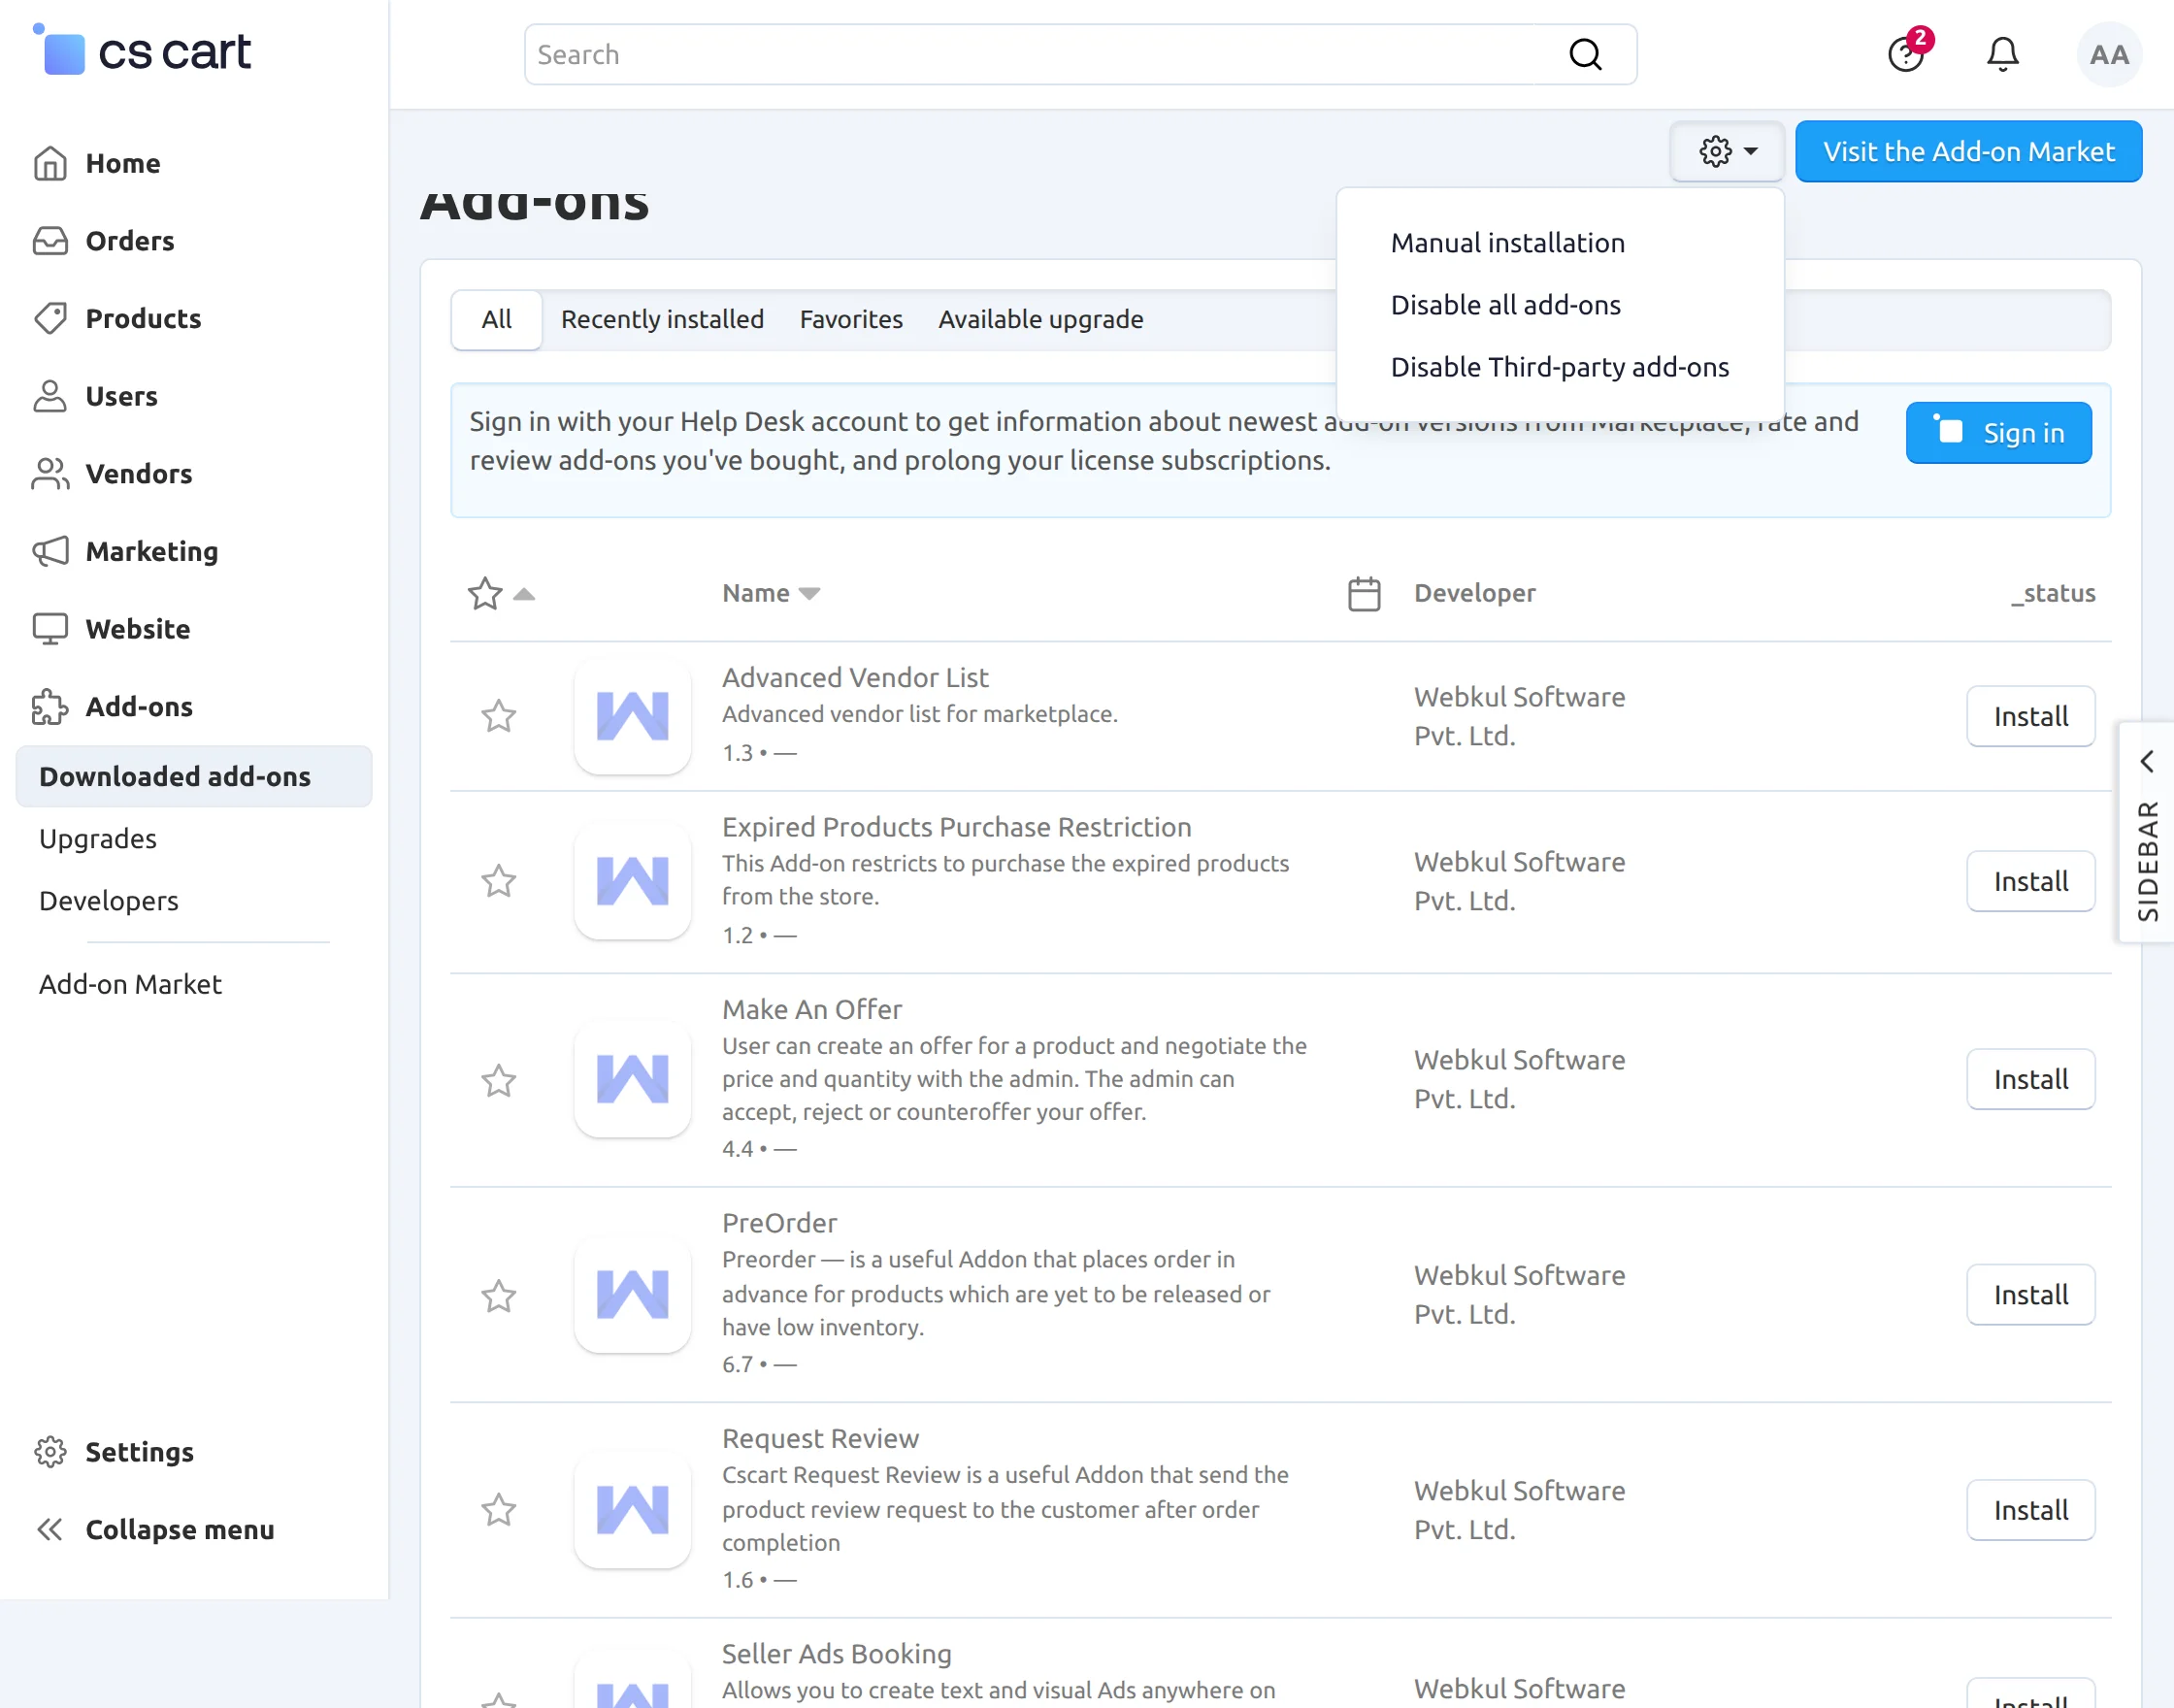Viewport: 2174px width, 1708px height.
Task: Sort by _status column header
Action: (2053, 593)
